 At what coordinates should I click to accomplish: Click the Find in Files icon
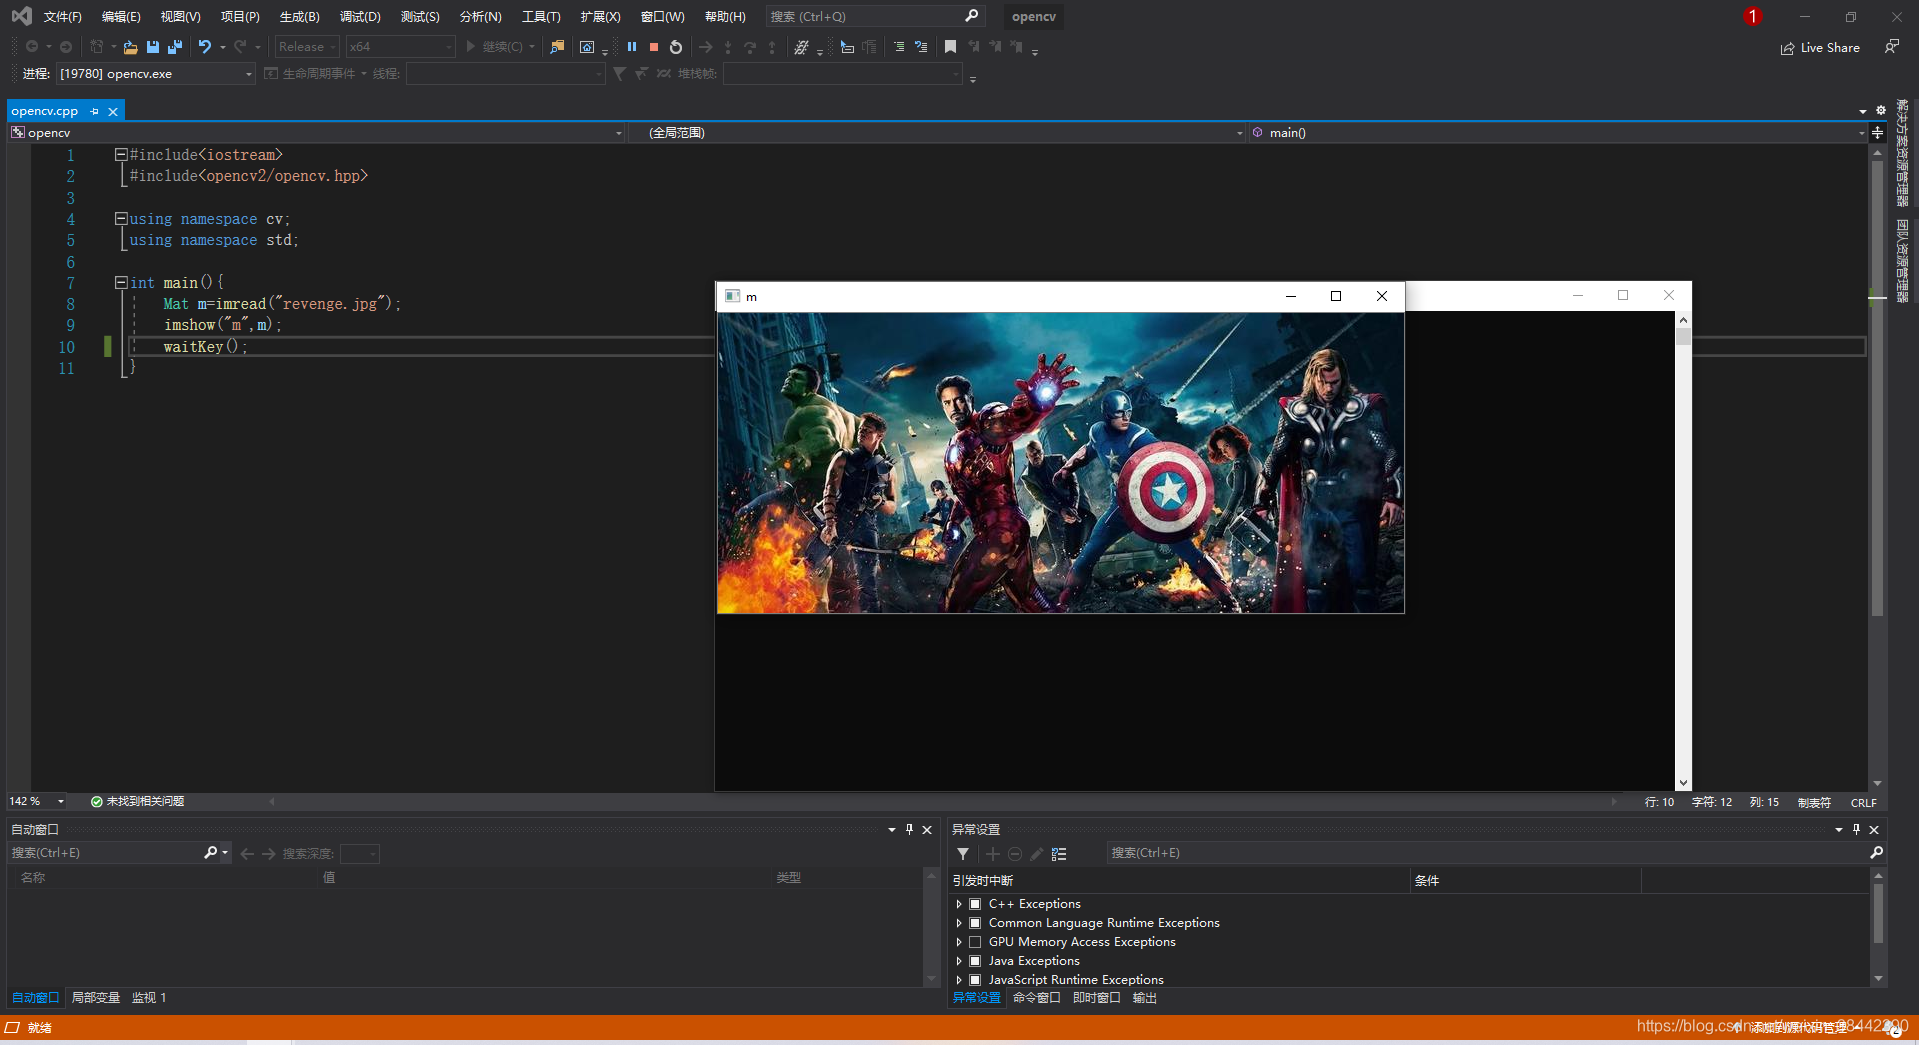[558, 47]
